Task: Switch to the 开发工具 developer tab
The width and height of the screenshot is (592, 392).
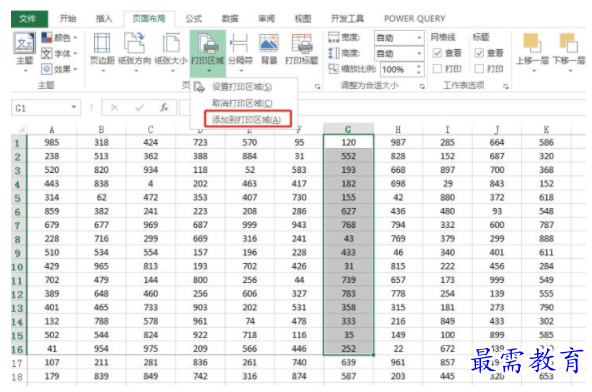Action: (x=347, y=19)
